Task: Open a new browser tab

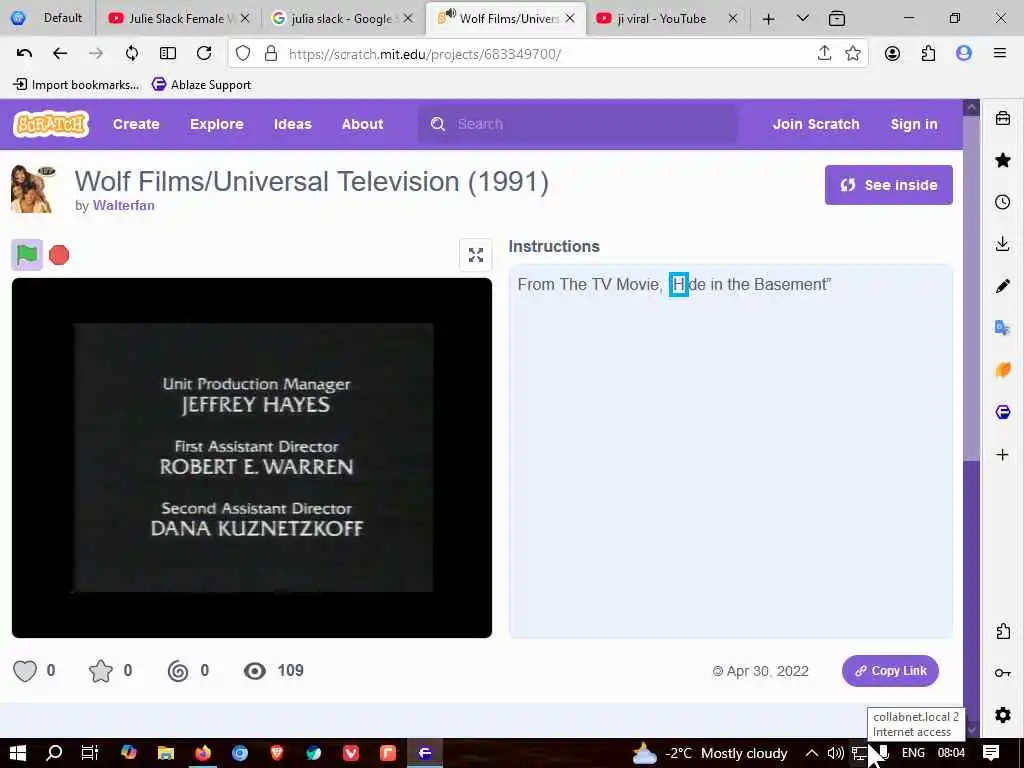Action: click(x=769, y=19)
